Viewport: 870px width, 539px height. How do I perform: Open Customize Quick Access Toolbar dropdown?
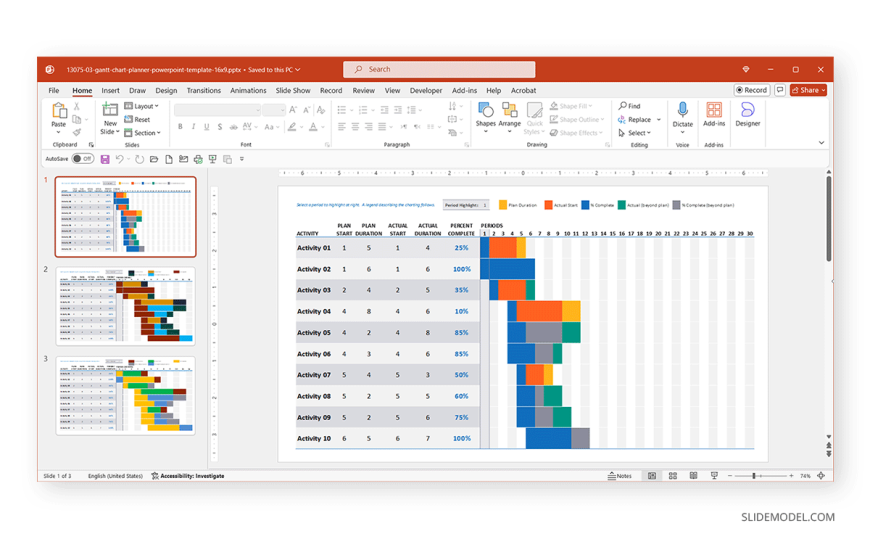click(x=242, y=159)
